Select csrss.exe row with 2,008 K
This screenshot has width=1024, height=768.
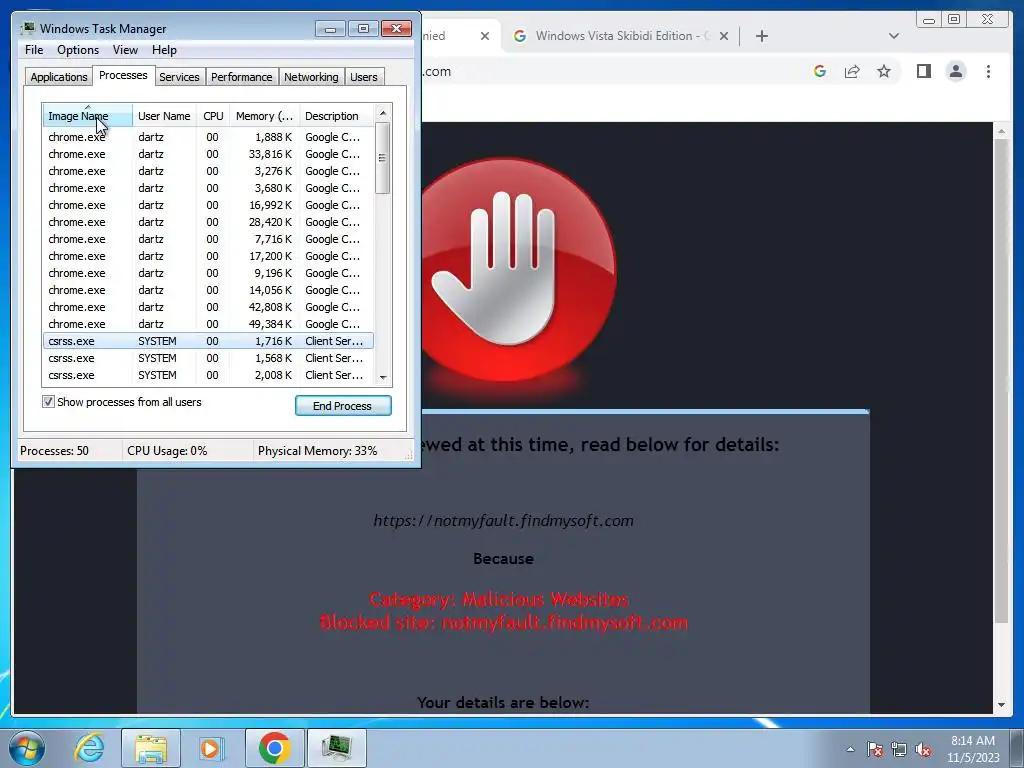[208, 375]
